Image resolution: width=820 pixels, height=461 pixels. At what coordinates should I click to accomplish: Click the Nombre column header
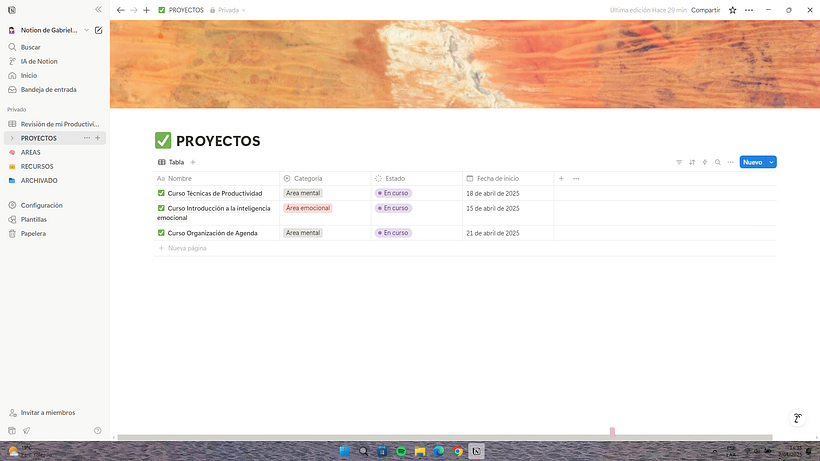pos(217,178)
